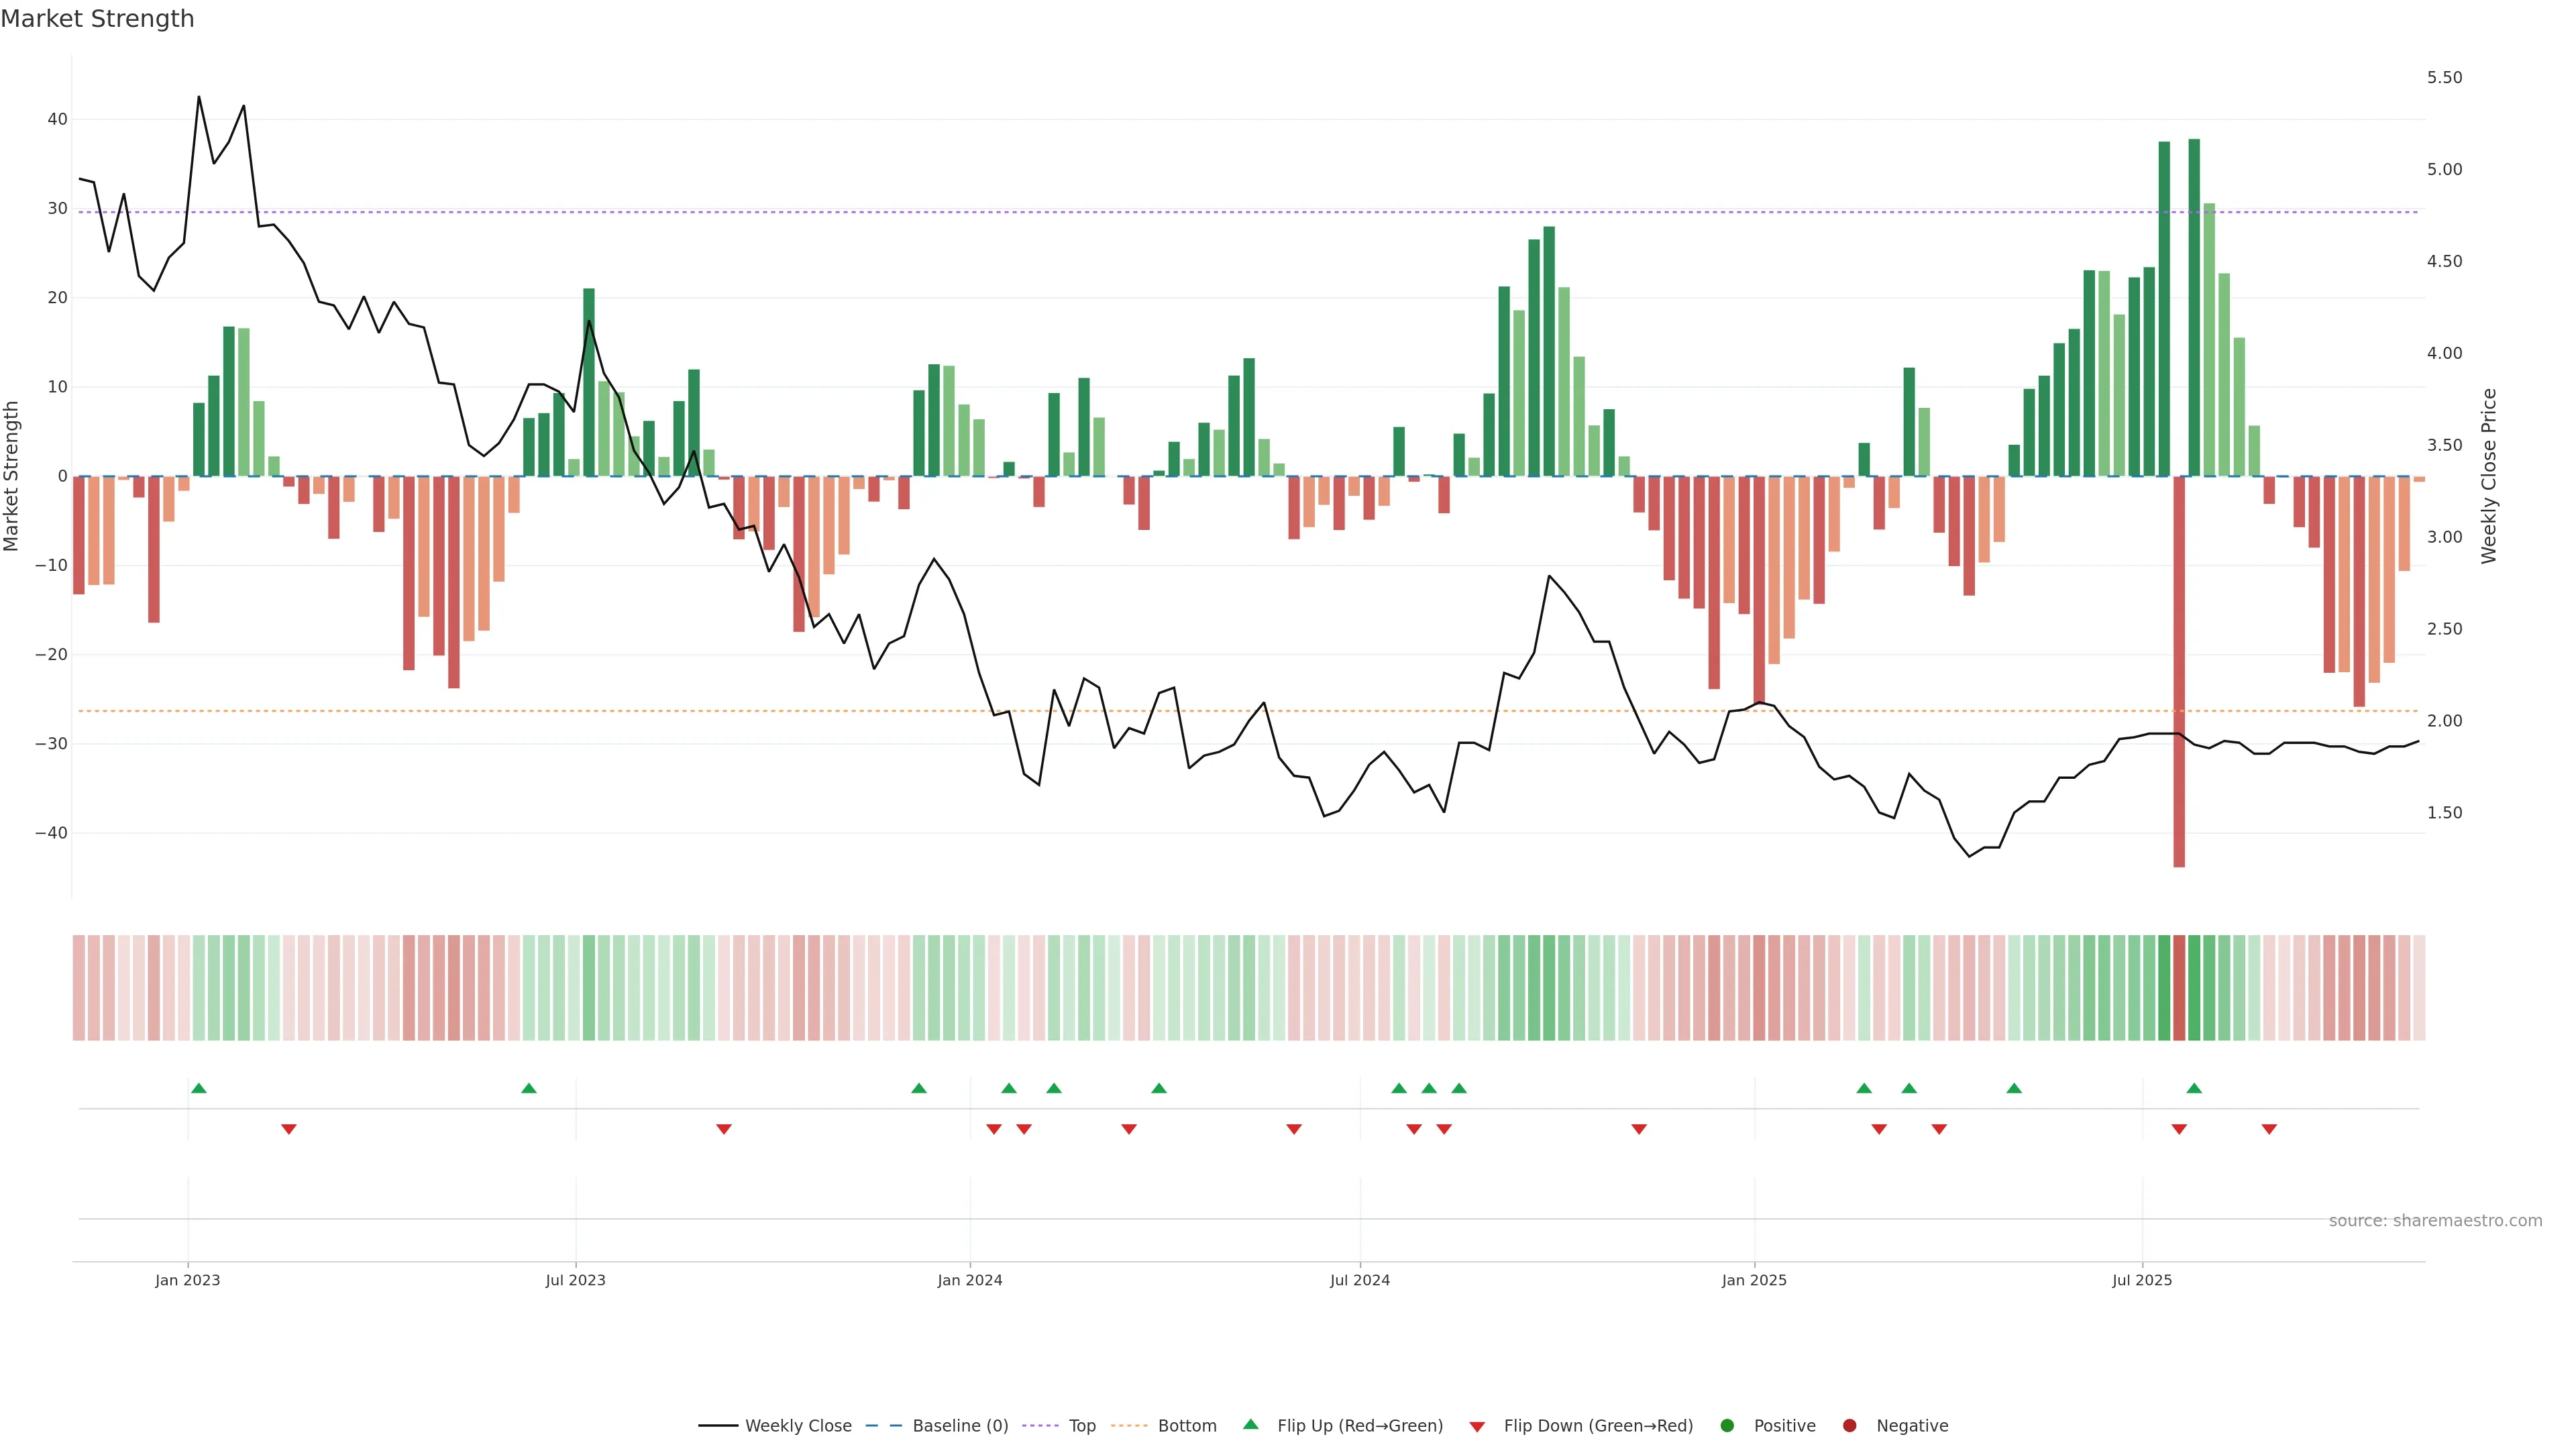Click the Flip Down red triangle legend icon

[x=1477, y=1426]
